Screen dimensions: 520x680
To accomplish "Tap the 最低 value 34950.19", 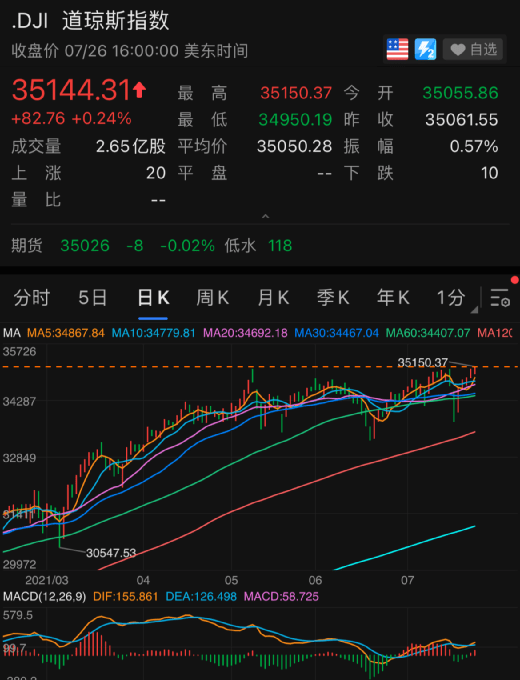I will pos(295,120).
